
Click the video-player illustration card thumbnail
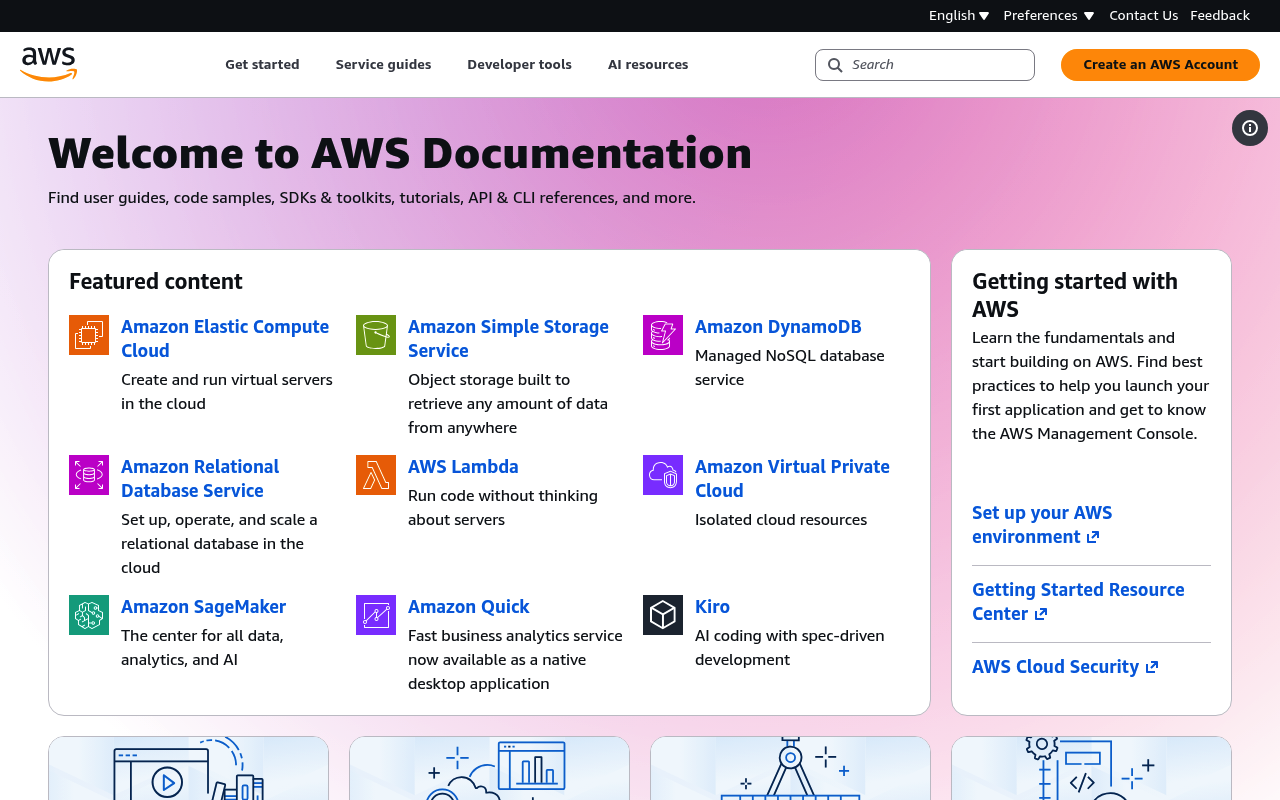tap(188, 768)
